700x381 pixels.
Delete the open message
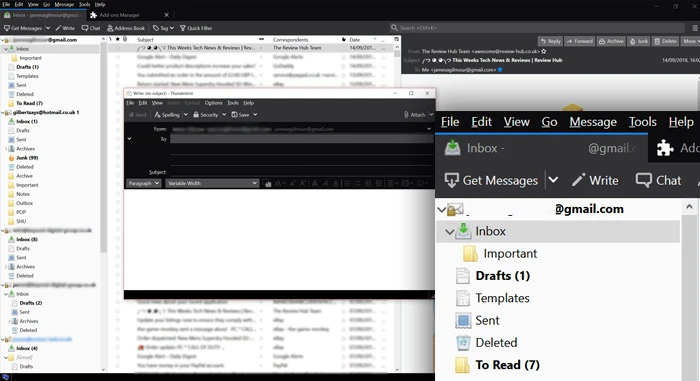[665, 41]
